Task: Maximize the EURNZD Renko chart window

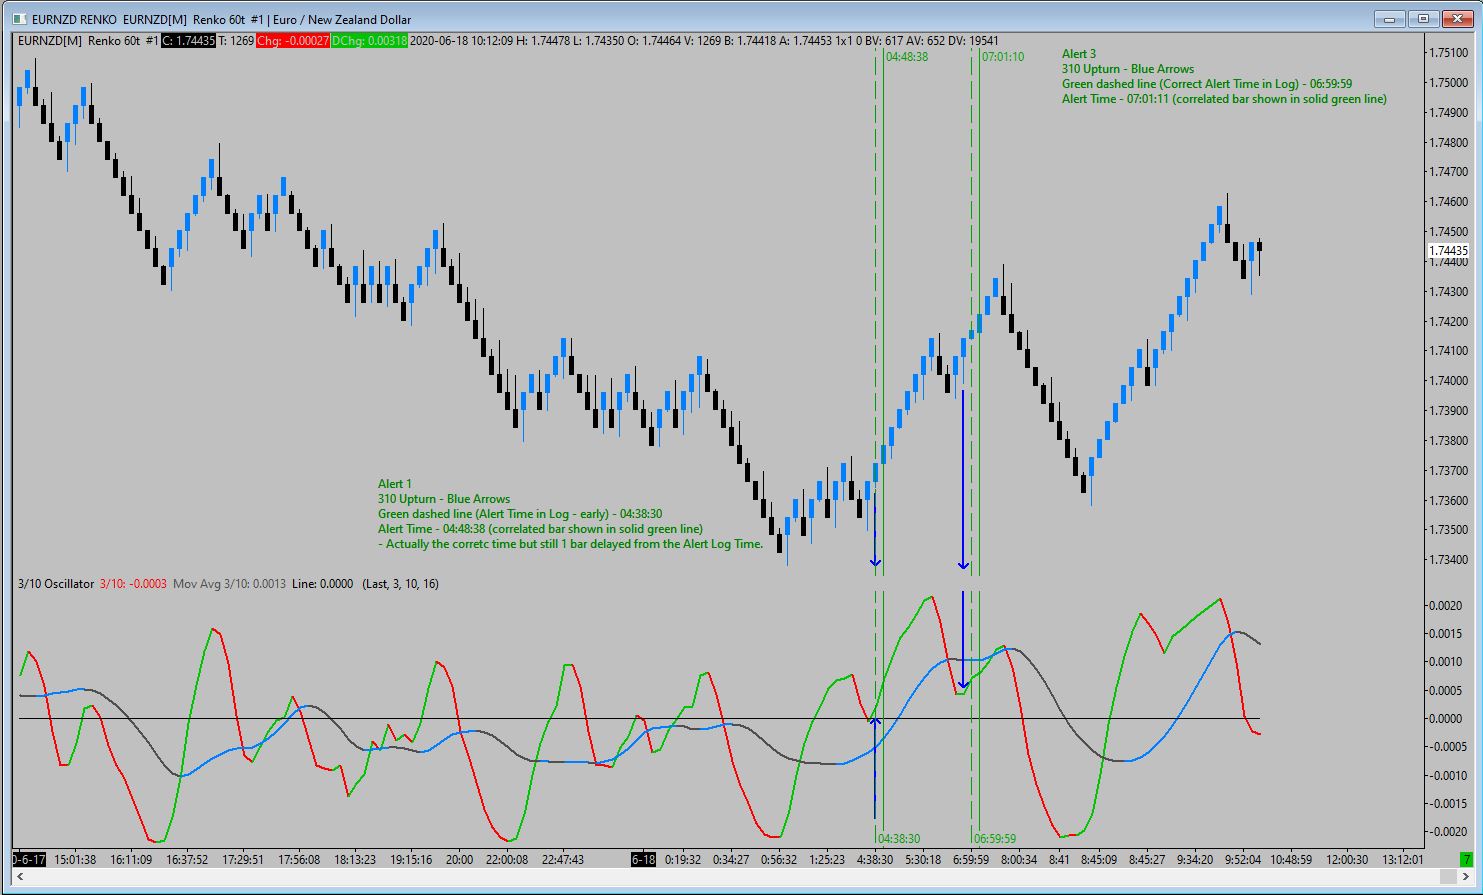Action: point(1423,18)
